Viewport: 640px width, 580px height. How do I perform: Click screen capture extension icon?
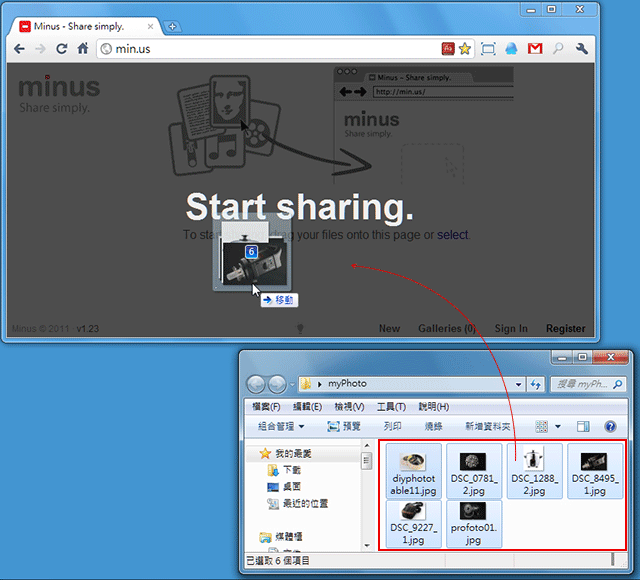pyautogui.click(x=488, y=49)
